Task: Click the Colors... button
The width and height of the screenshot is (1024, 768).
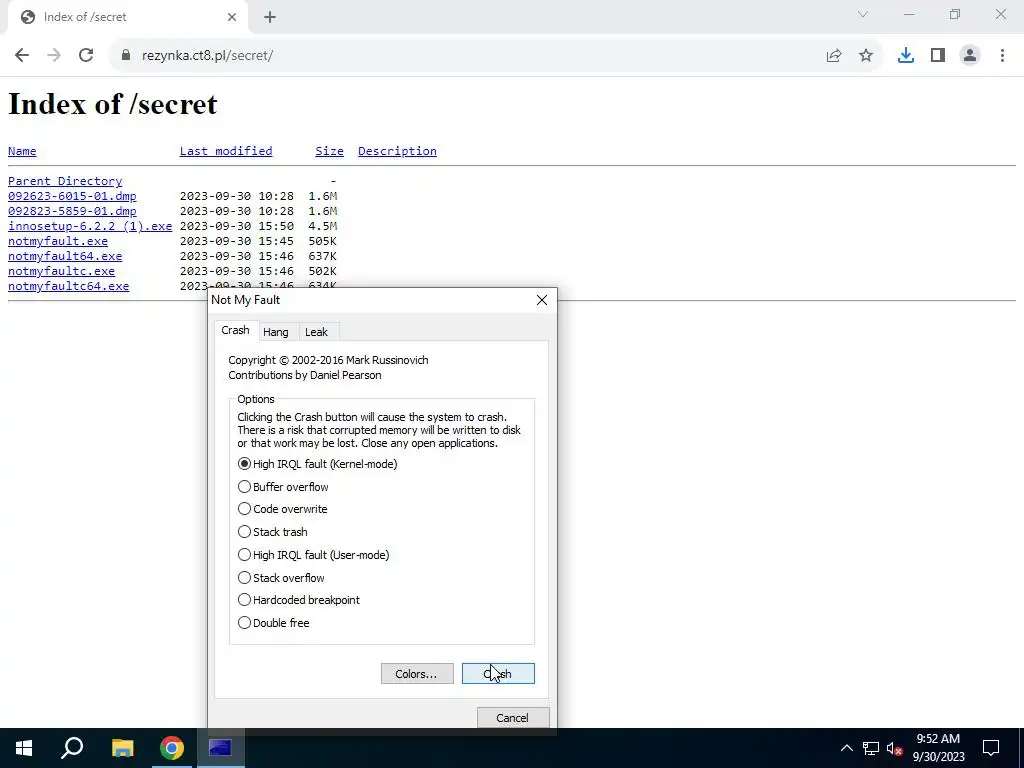Action: tap(417, 673)
